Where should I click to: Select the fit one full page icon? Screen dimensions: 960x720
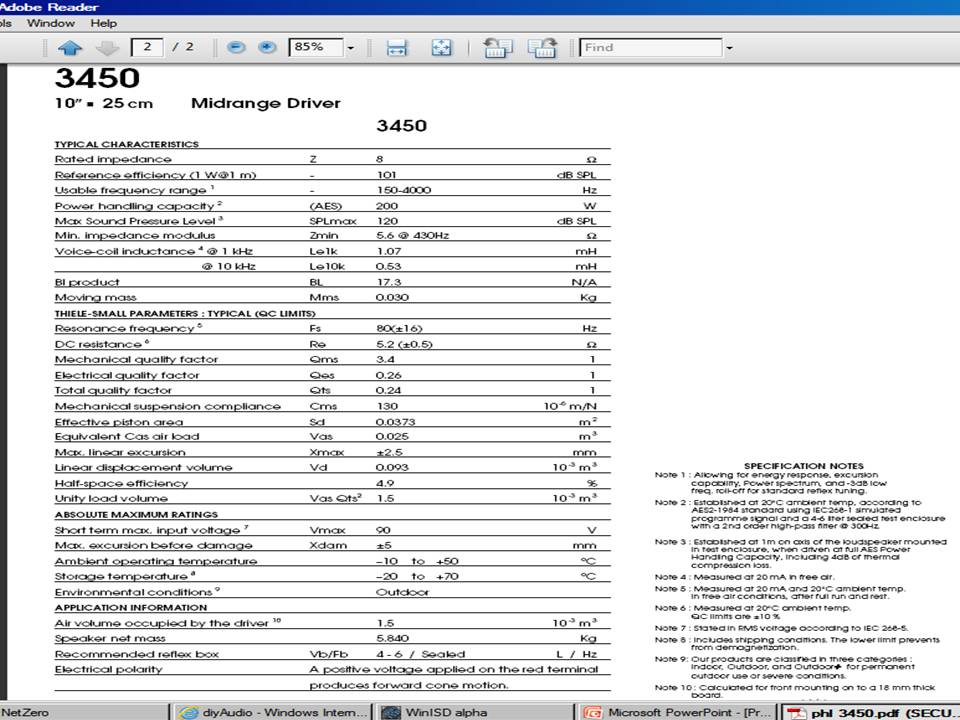[x=441, y=48]
